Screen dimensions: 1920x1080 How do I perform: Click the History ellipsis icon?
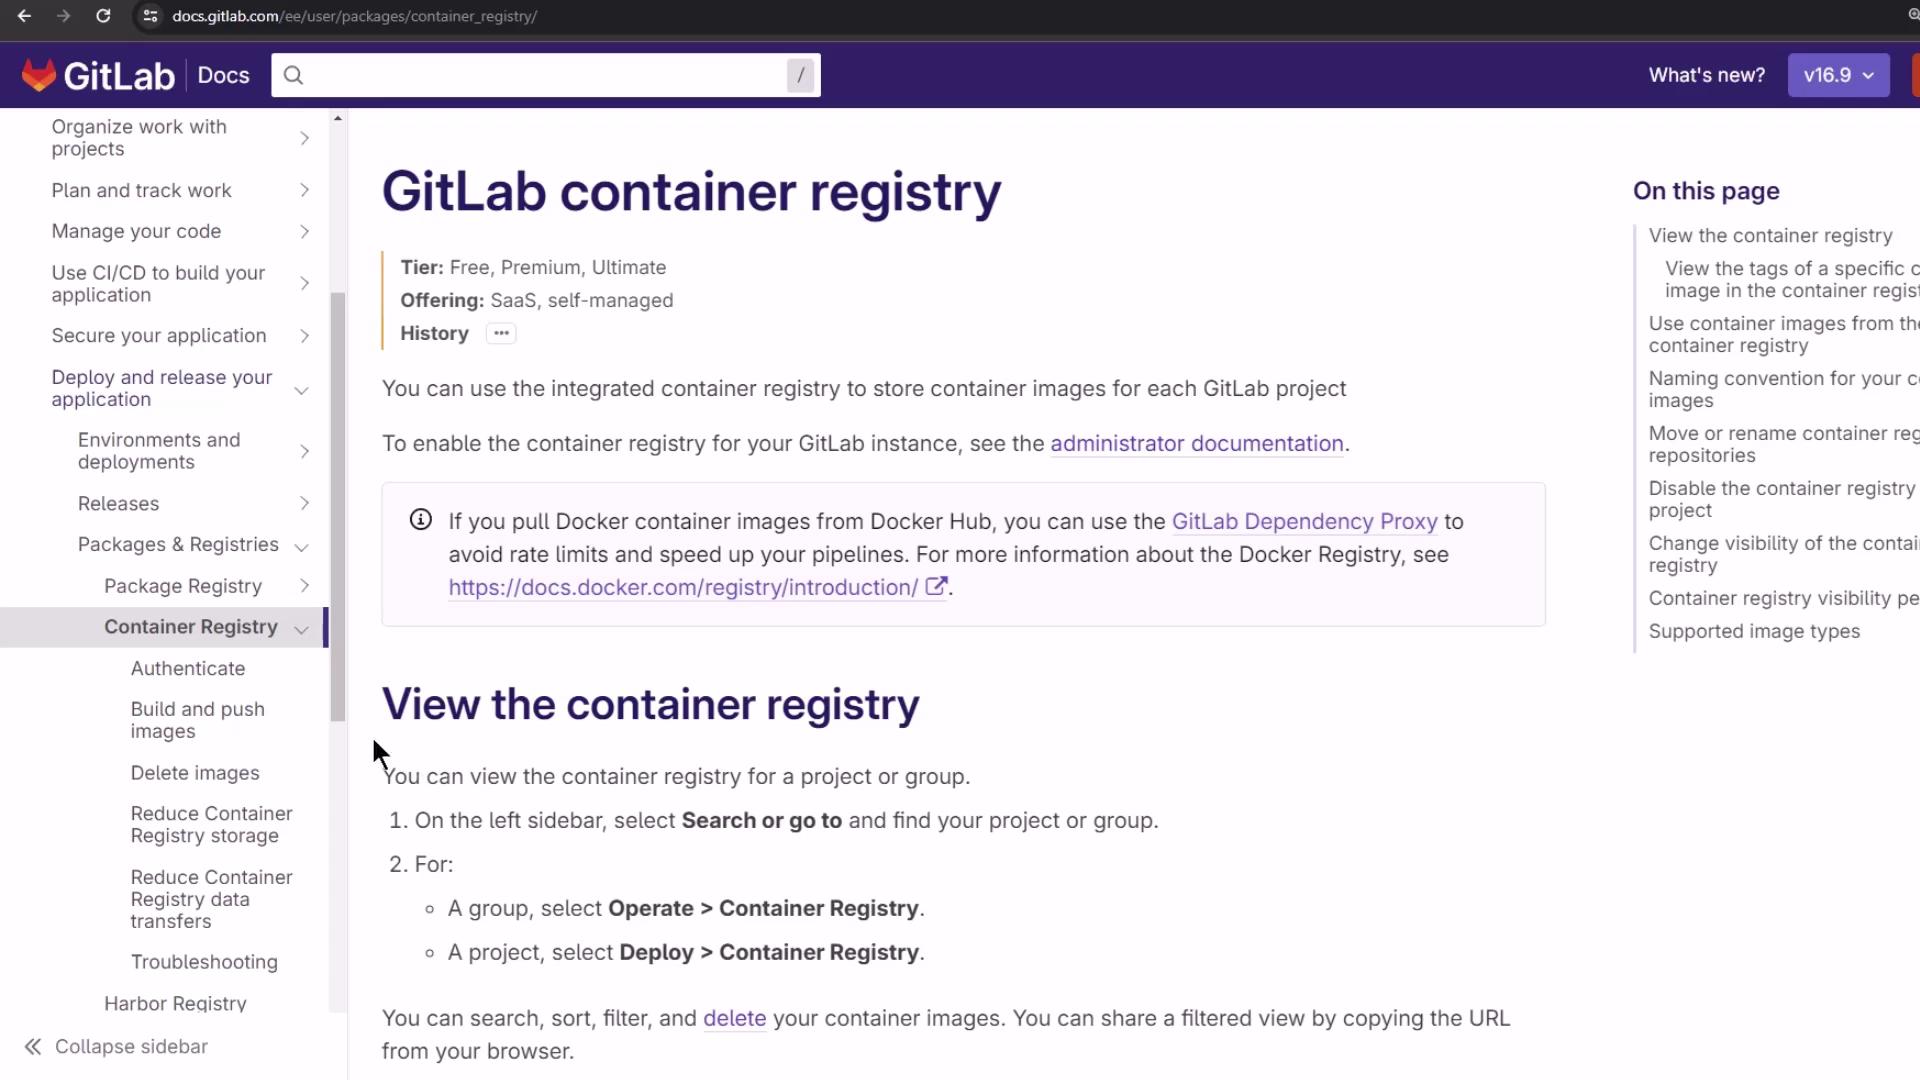[x=501, y=333]
